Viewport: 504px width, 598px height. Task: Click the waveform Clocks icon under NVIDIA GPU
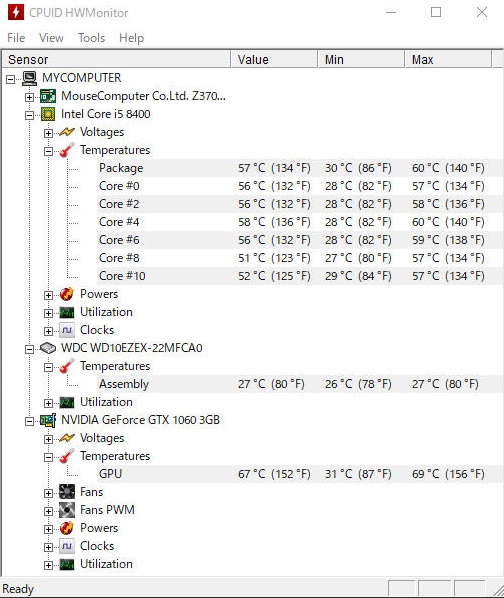click(67, 546)
